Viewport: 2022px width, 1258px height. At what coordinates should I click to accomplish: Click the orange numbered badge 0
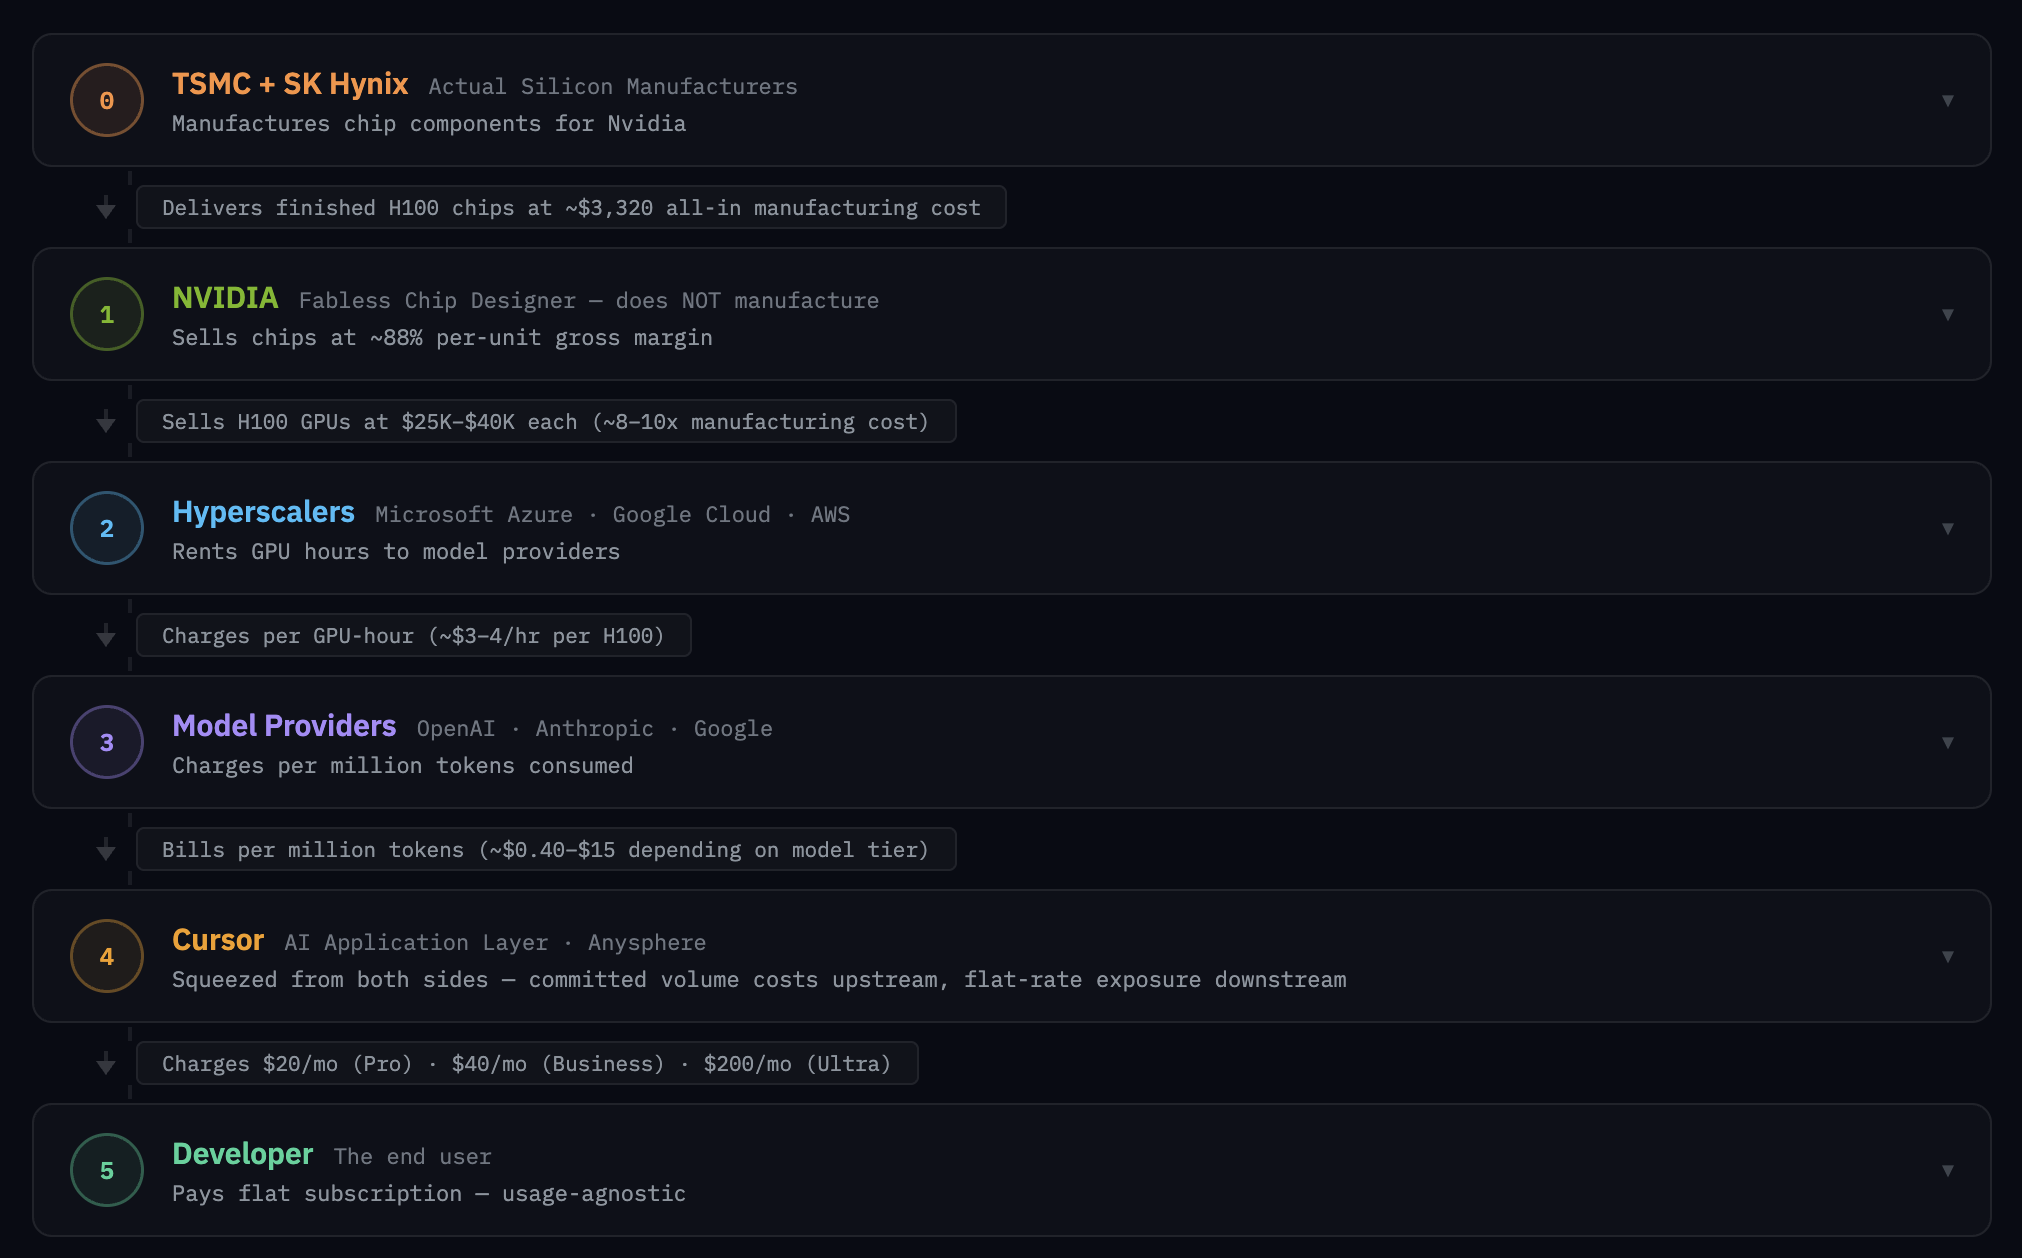(x=106, y=100)
